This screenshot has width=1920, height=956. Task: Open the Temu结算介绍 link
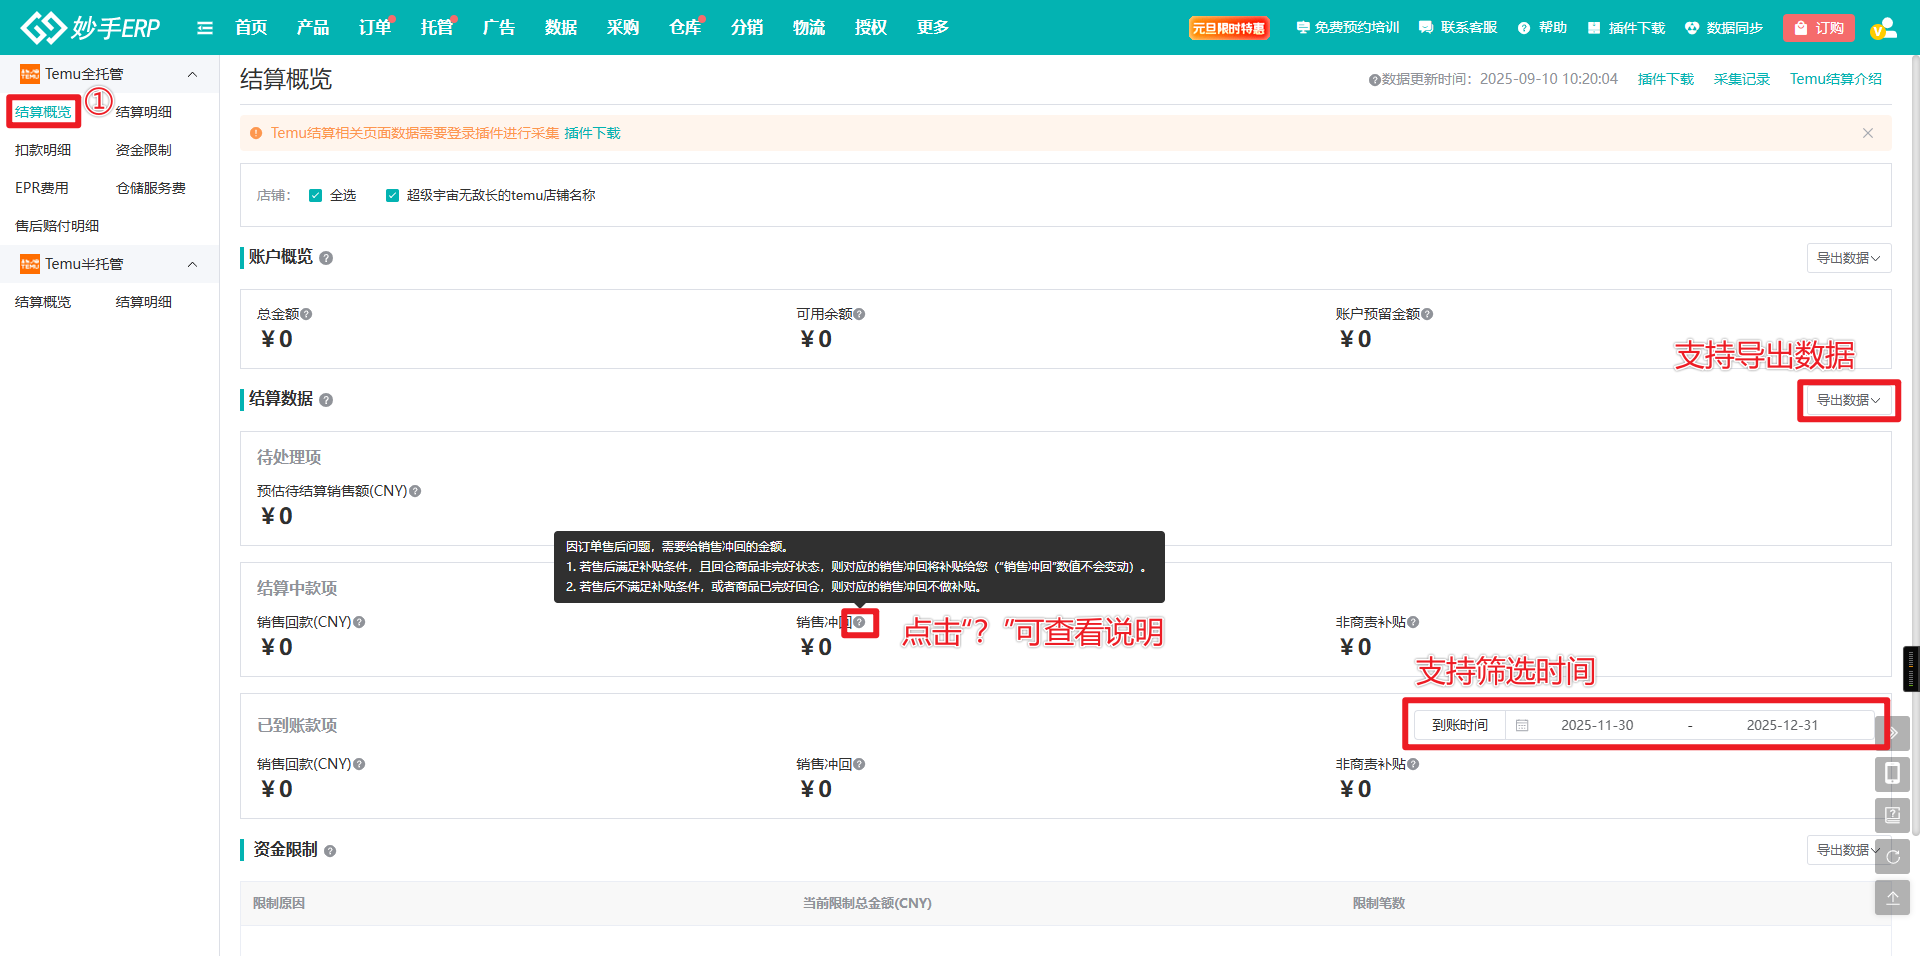coord(1836,79)
